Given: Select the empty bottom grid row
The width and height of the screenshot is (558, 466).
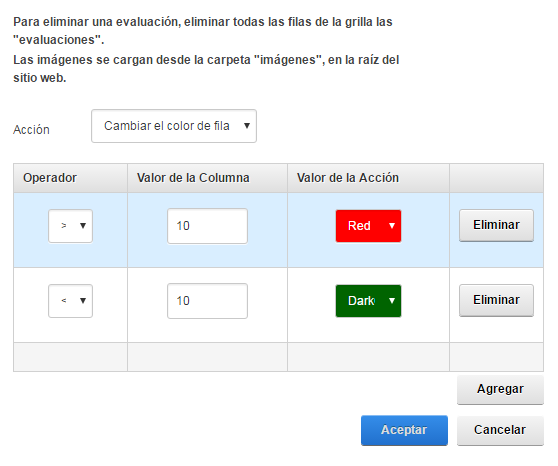Looking at the screenshot, I should pyautogui.click(x=278, y=357).
